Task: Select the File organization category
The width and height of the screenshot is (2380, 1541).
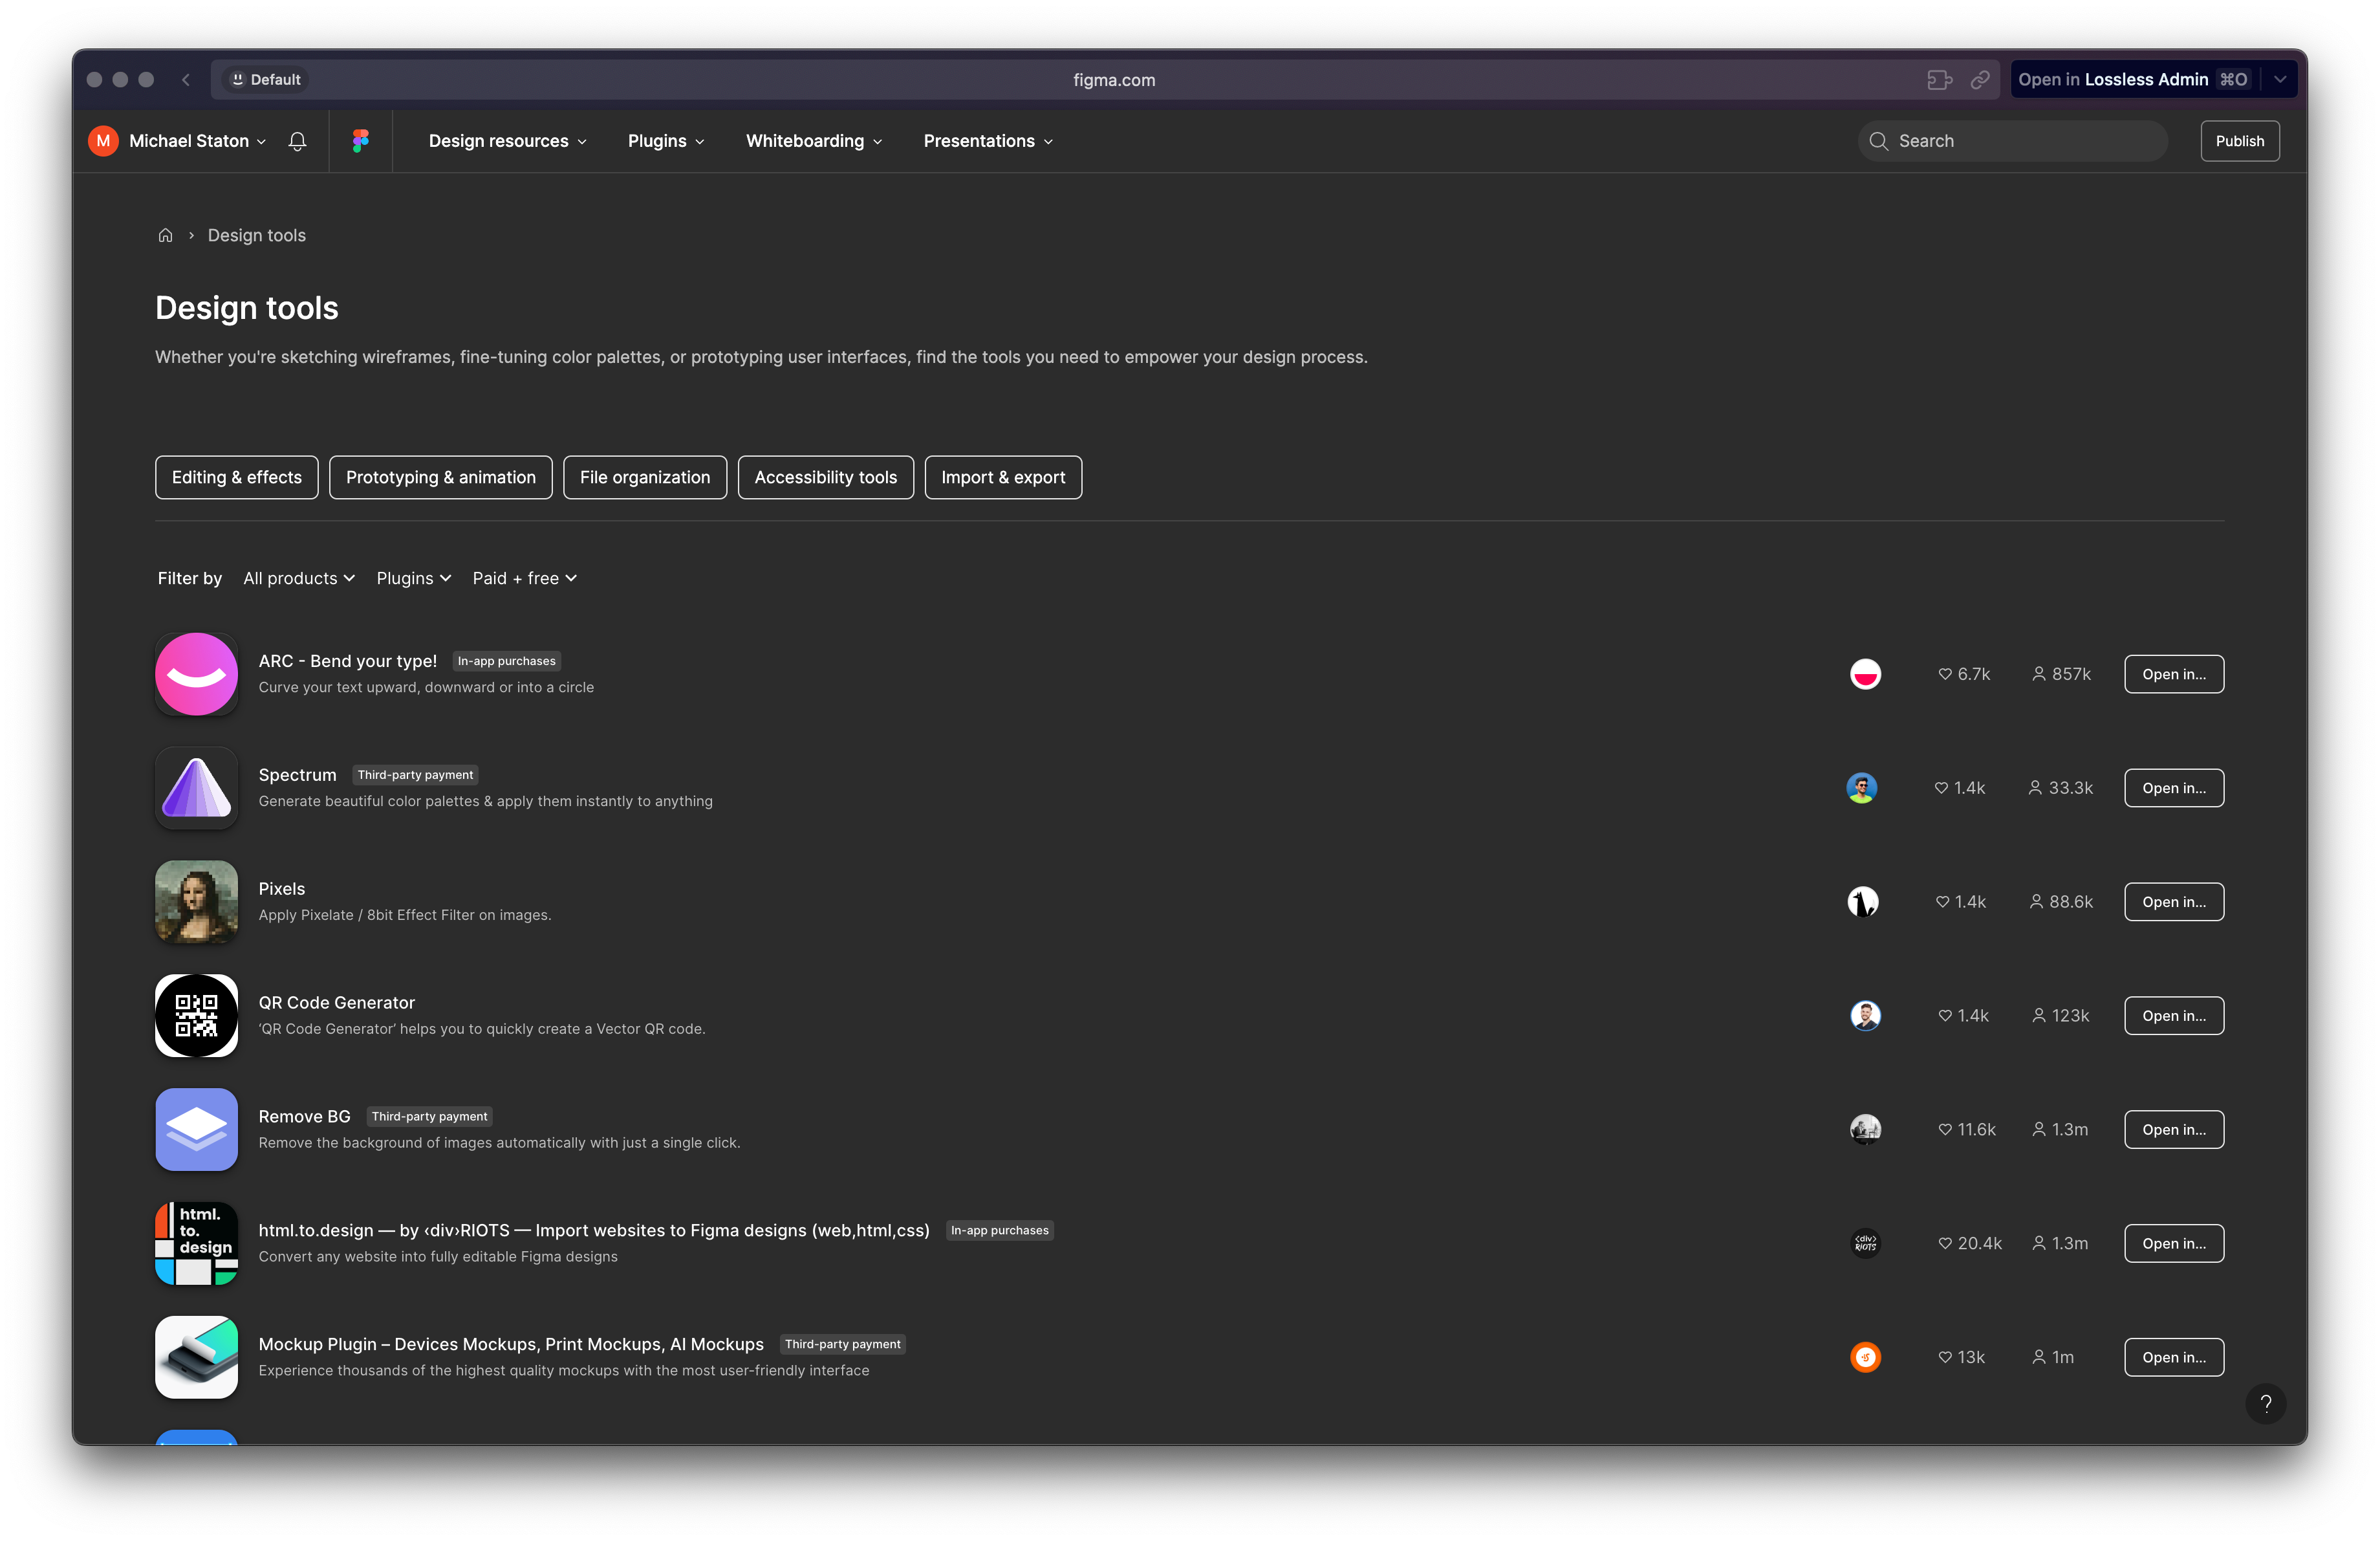Action: (x=645, y=478)
